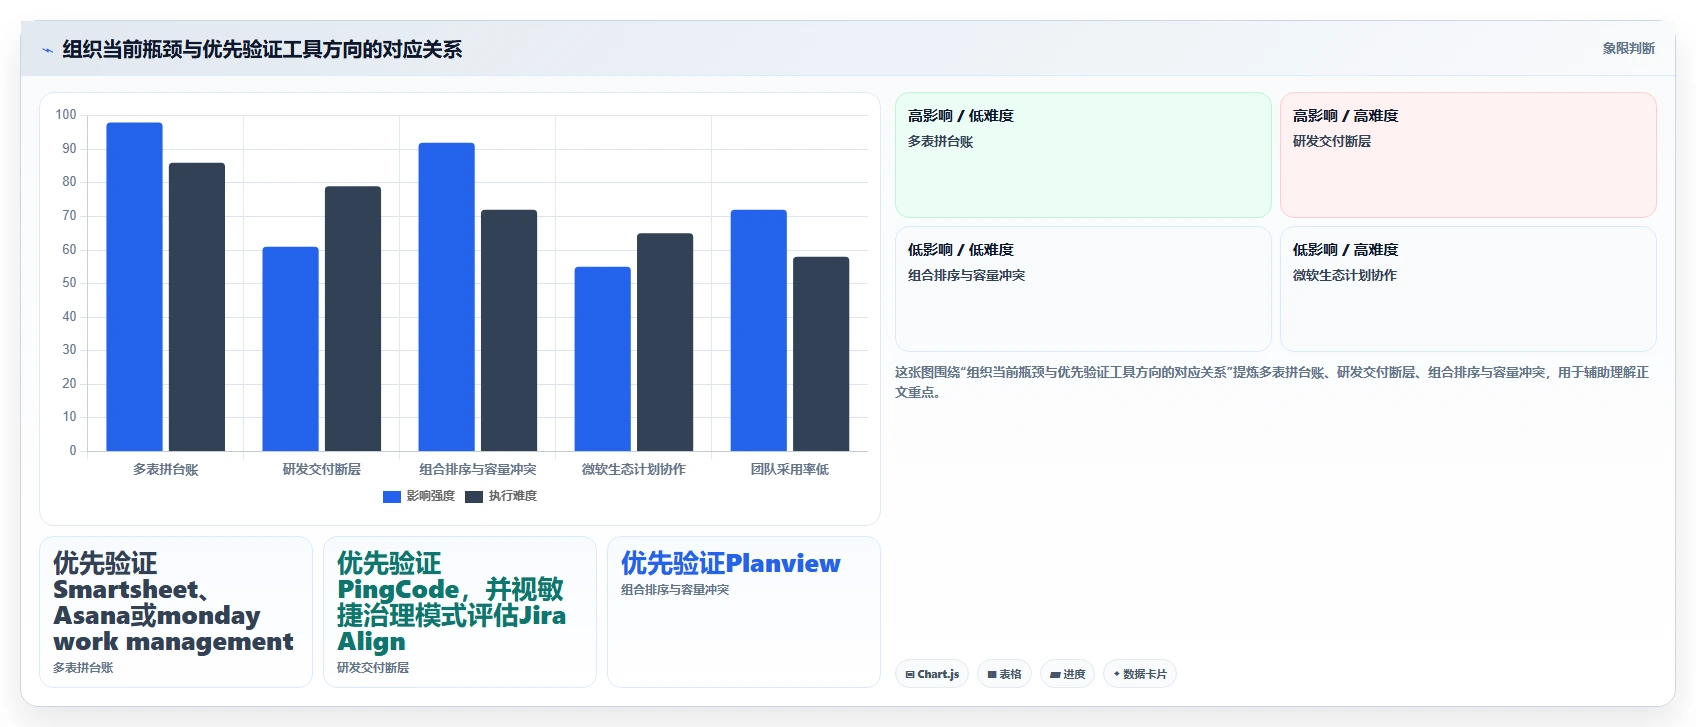Toggle the 影响强度 legend swatch
This screenshot has width=1696, height=727.
tap(392, 497)
